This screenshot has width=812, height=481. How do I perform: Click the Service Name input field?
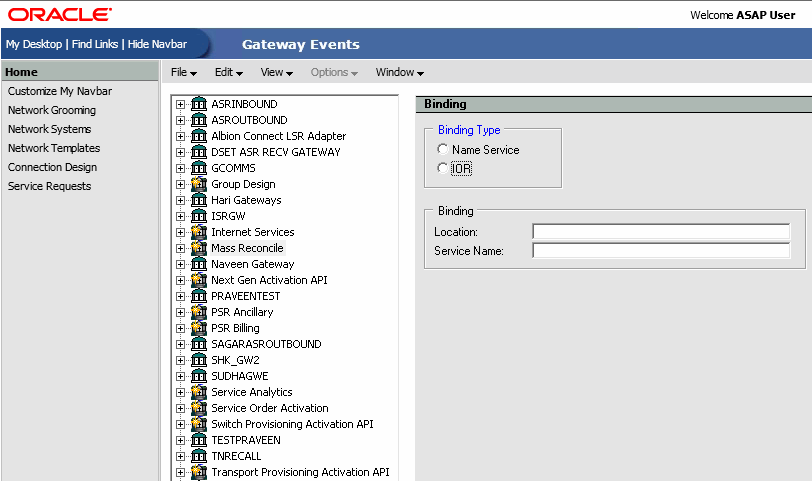coord(661,251)
